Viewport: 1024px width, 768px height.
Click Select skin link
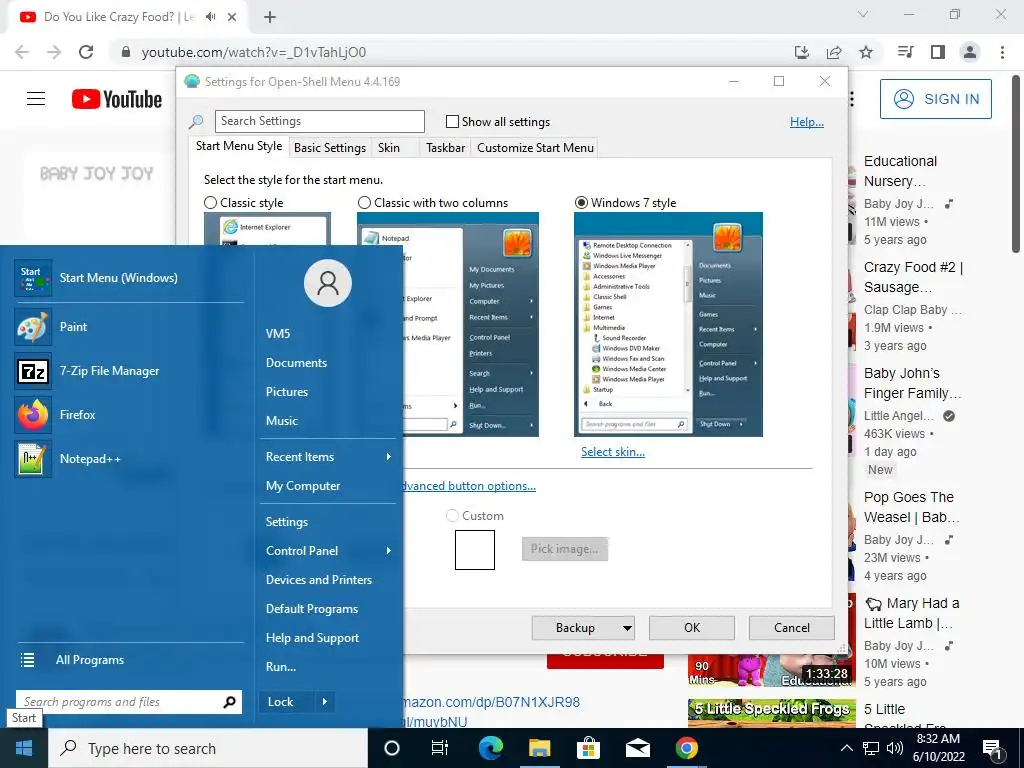(613, 452)
